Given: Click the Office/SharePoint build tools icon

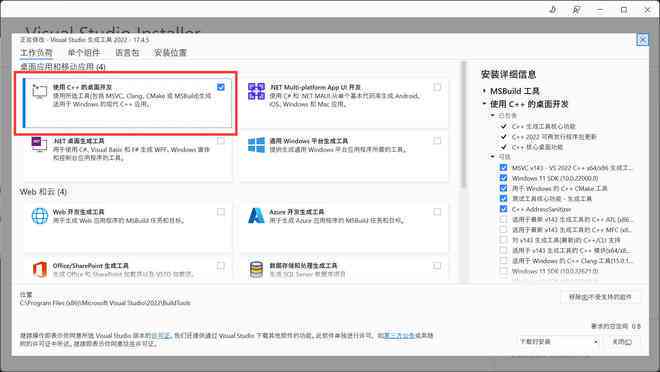Looking at the screenshot, I should tap(40, 269).
